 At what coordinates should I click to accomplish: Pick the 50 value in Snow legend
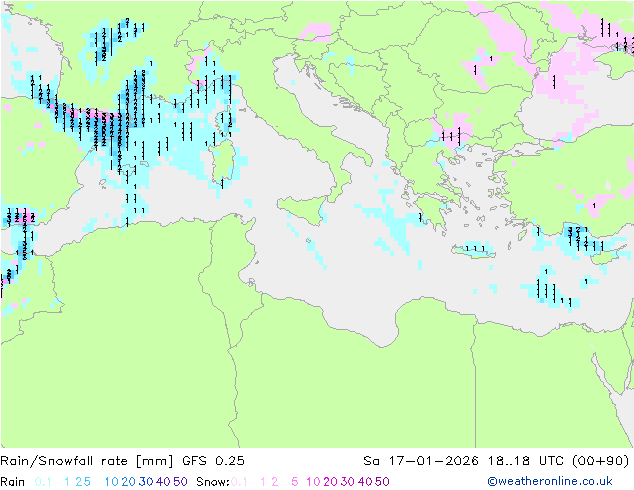[382, 482]
